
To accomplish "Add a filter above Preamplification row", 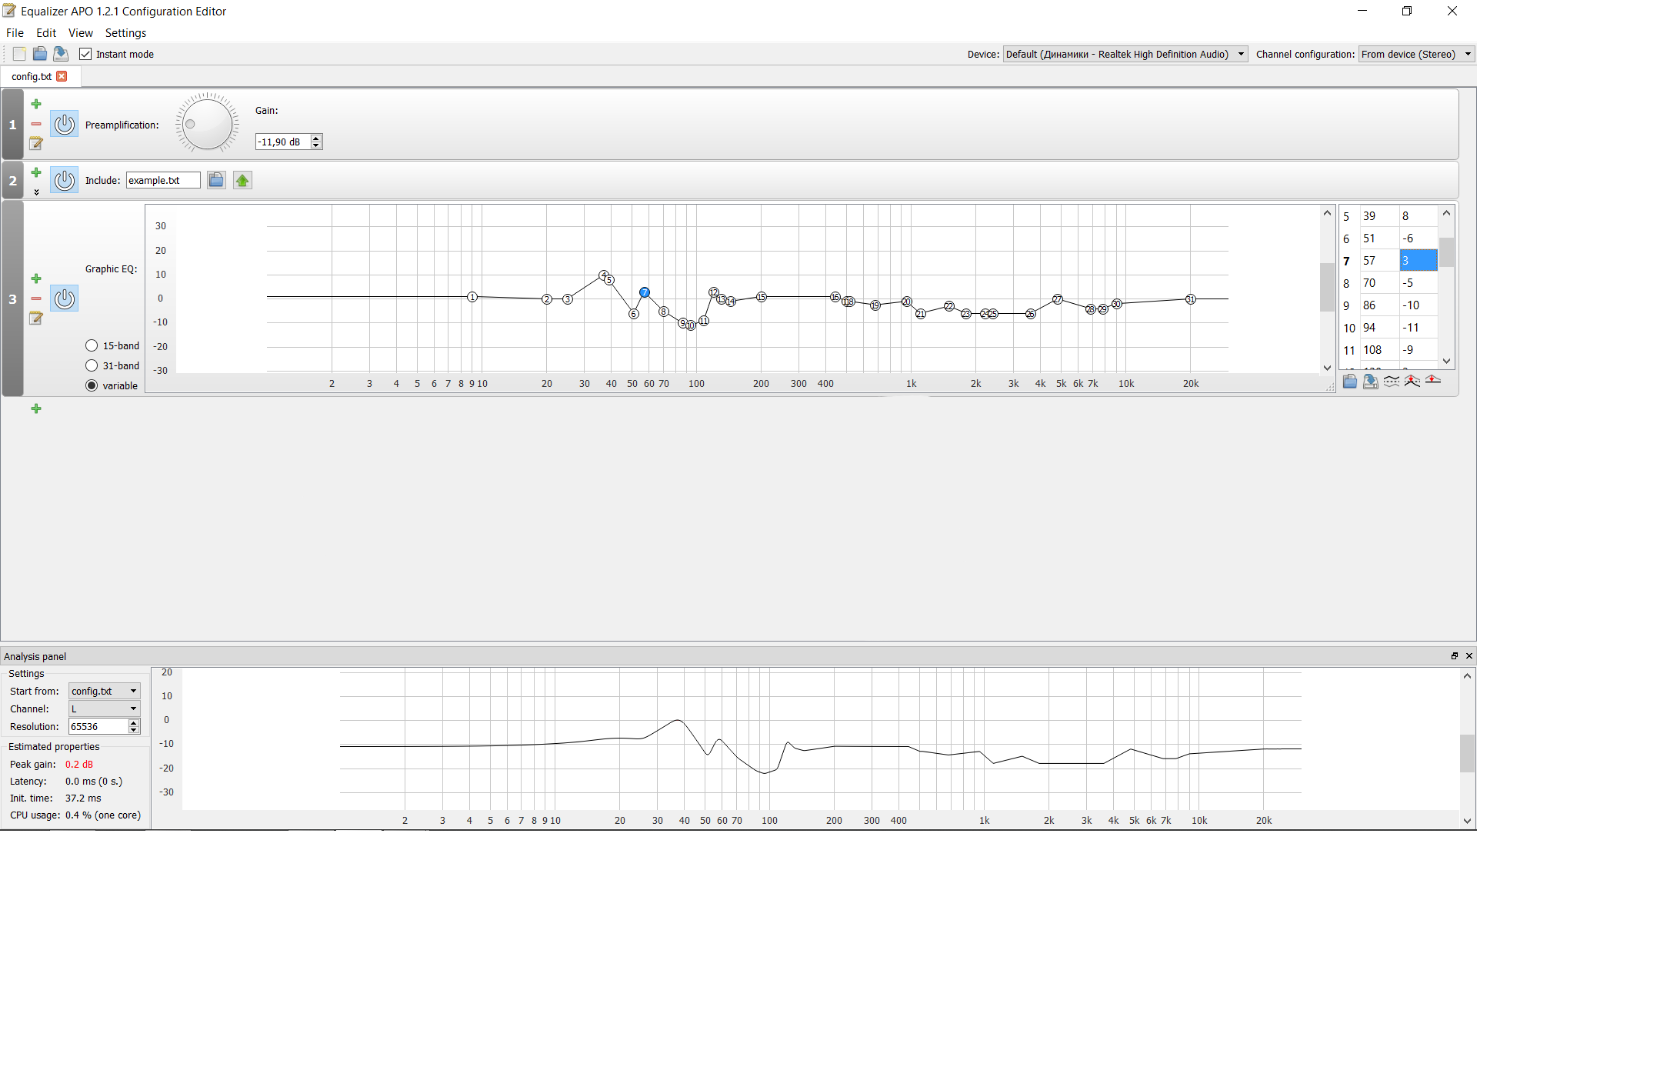I will click(36, 104).
